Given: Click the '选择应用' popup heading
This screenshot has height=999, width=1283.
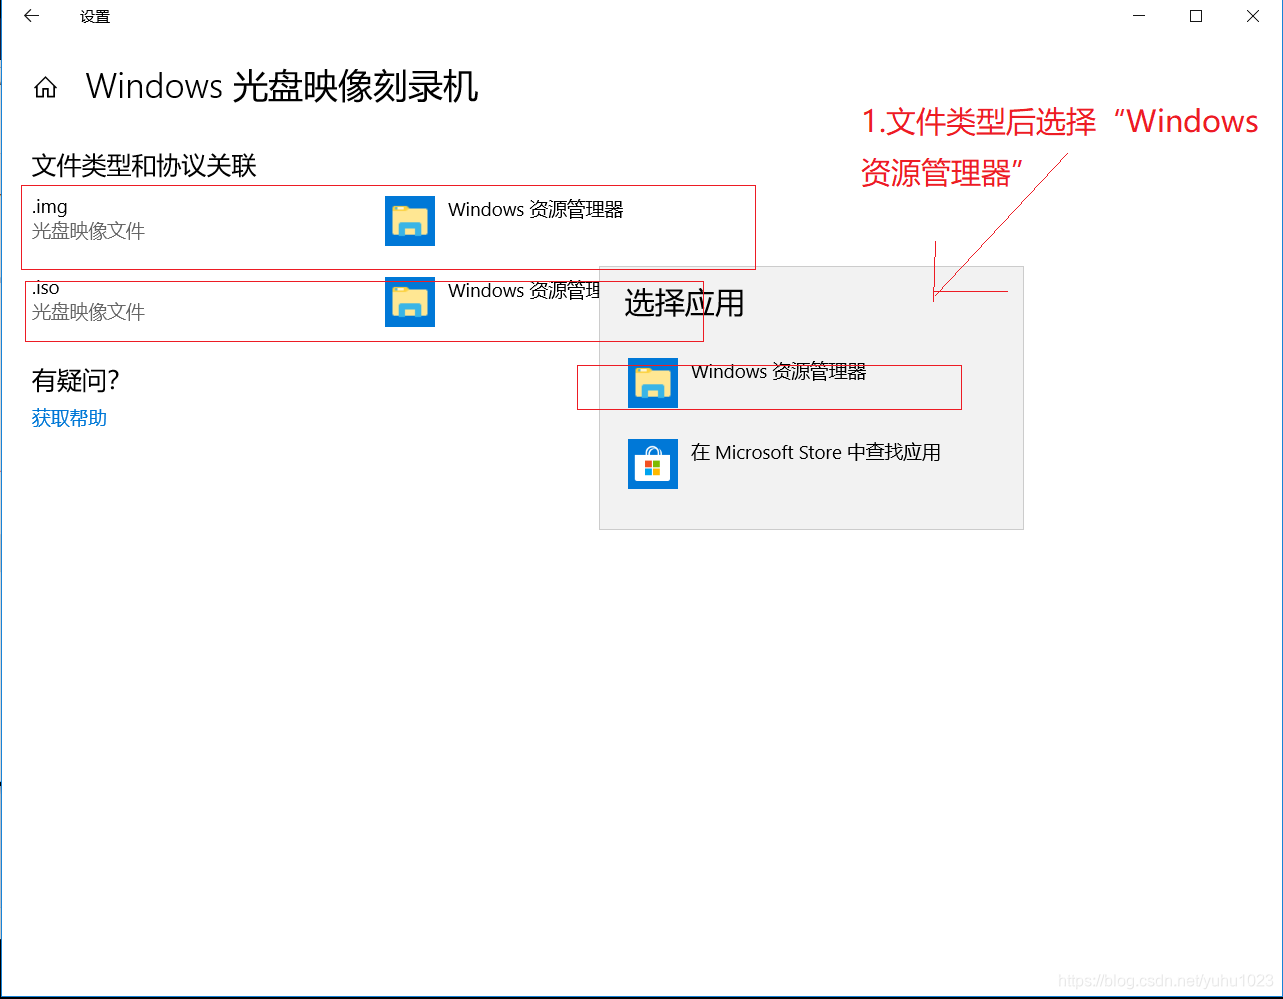Looking at the screenshot, I should coord(684,303).
